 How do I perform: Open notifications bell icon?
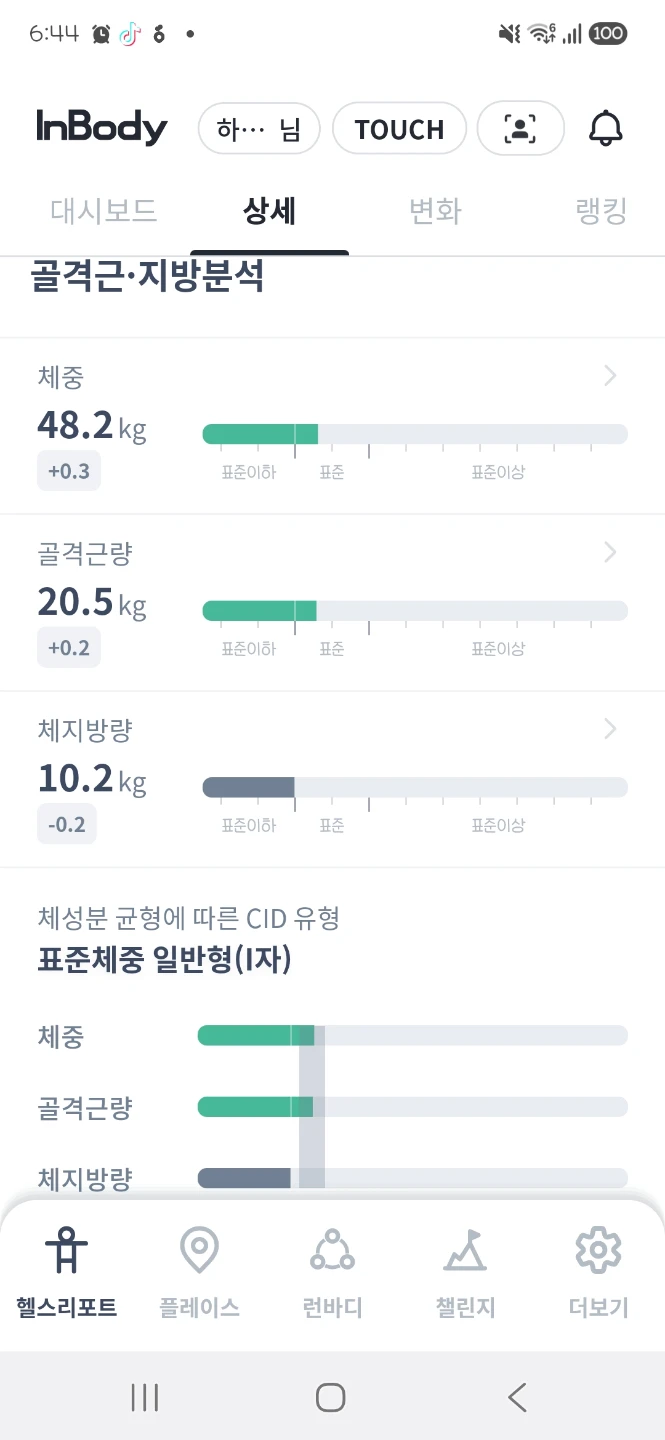(605, 128)
